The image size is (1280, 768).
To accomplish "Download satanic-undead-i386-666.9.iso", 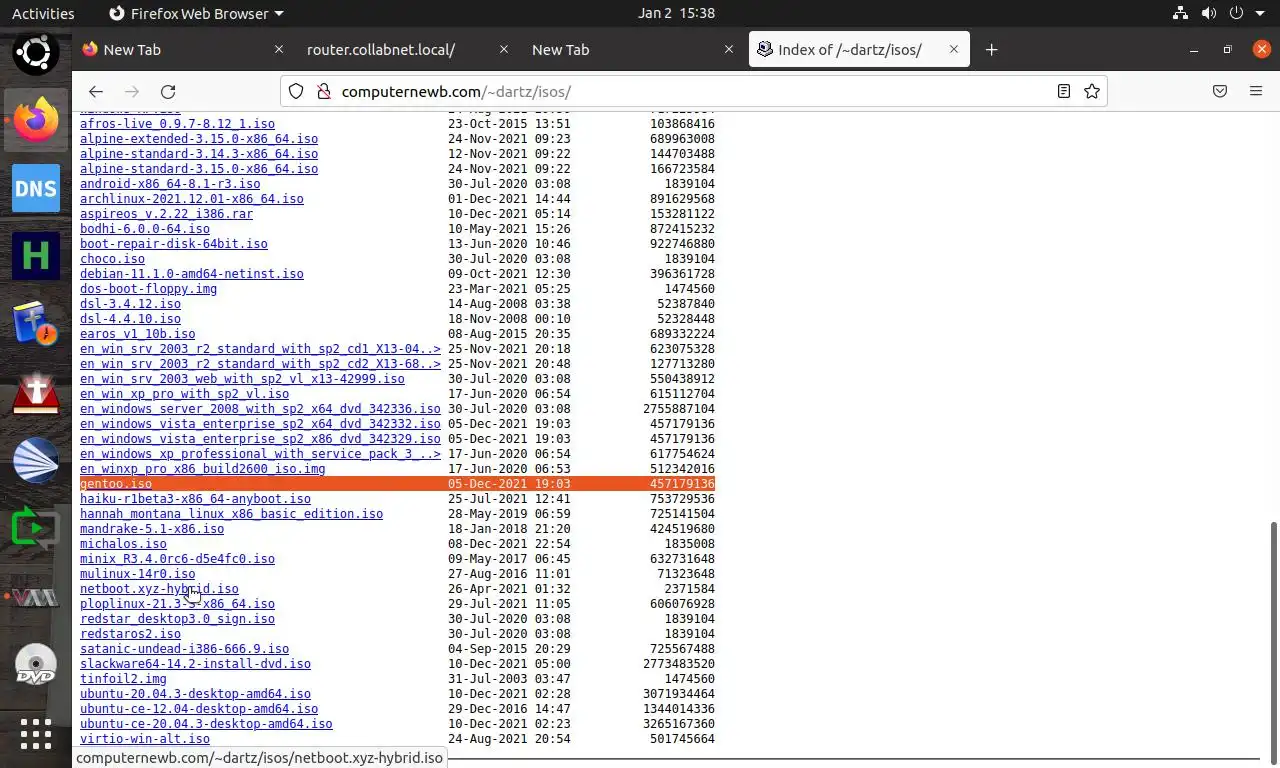I will click(x=184, y=649).
